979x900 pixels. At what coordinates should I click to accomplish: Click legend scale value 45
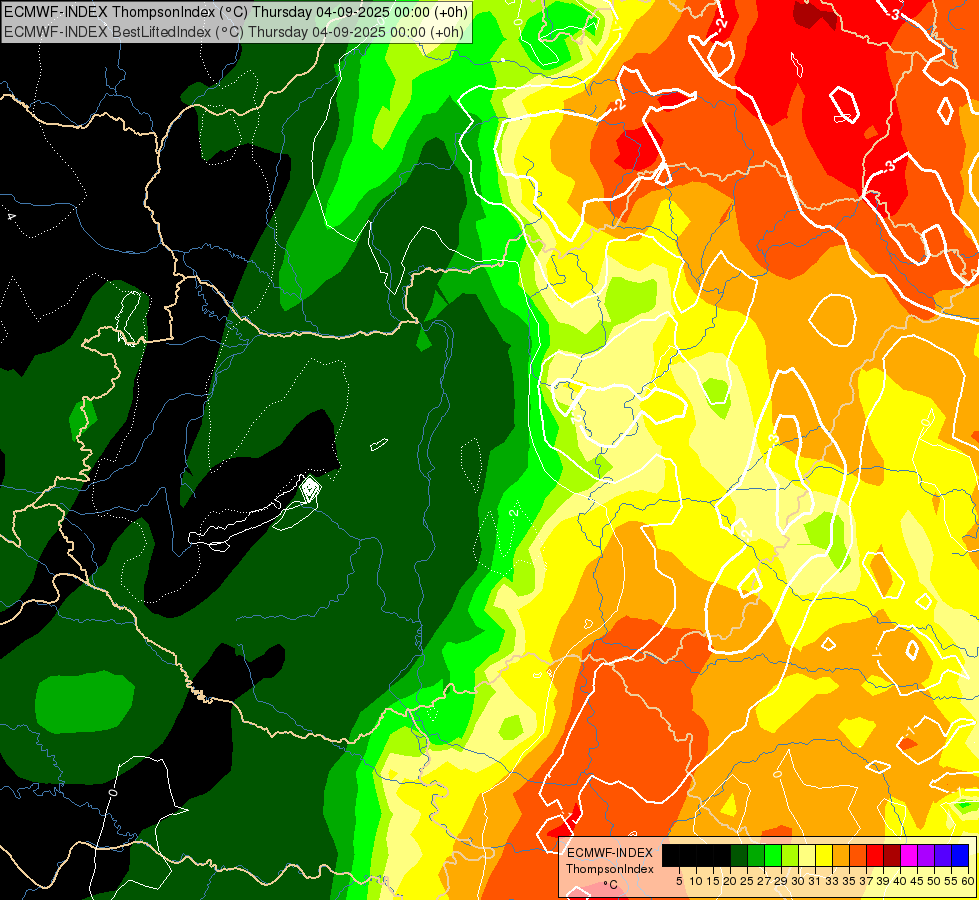click(x=918, y=881)
